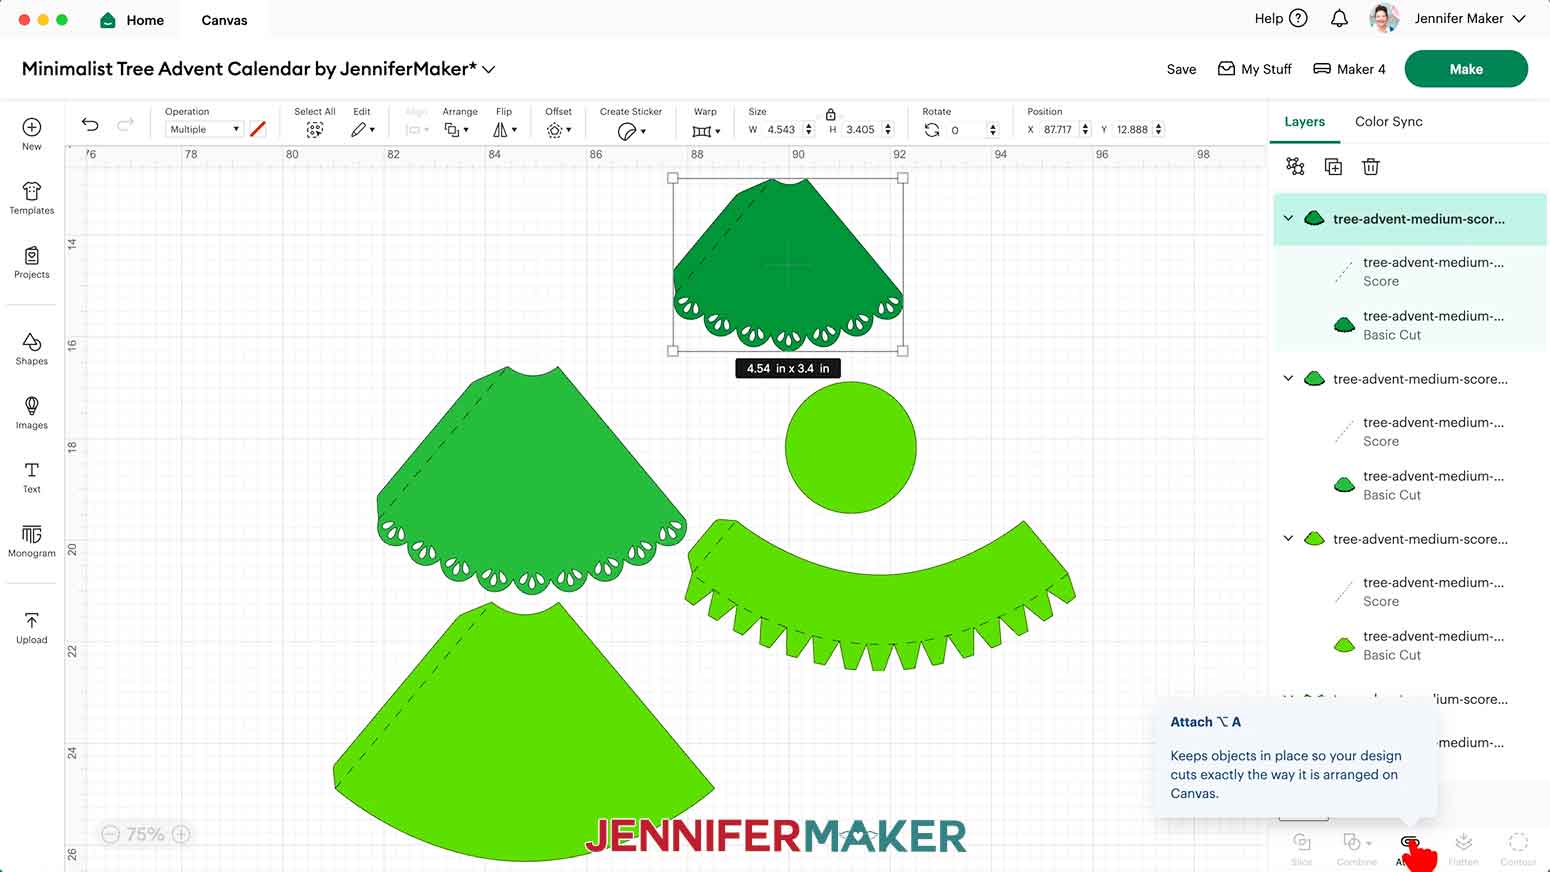Click the Y position input field
The width and height of the screenshot is (1550, 872).
pos(1133,130)
